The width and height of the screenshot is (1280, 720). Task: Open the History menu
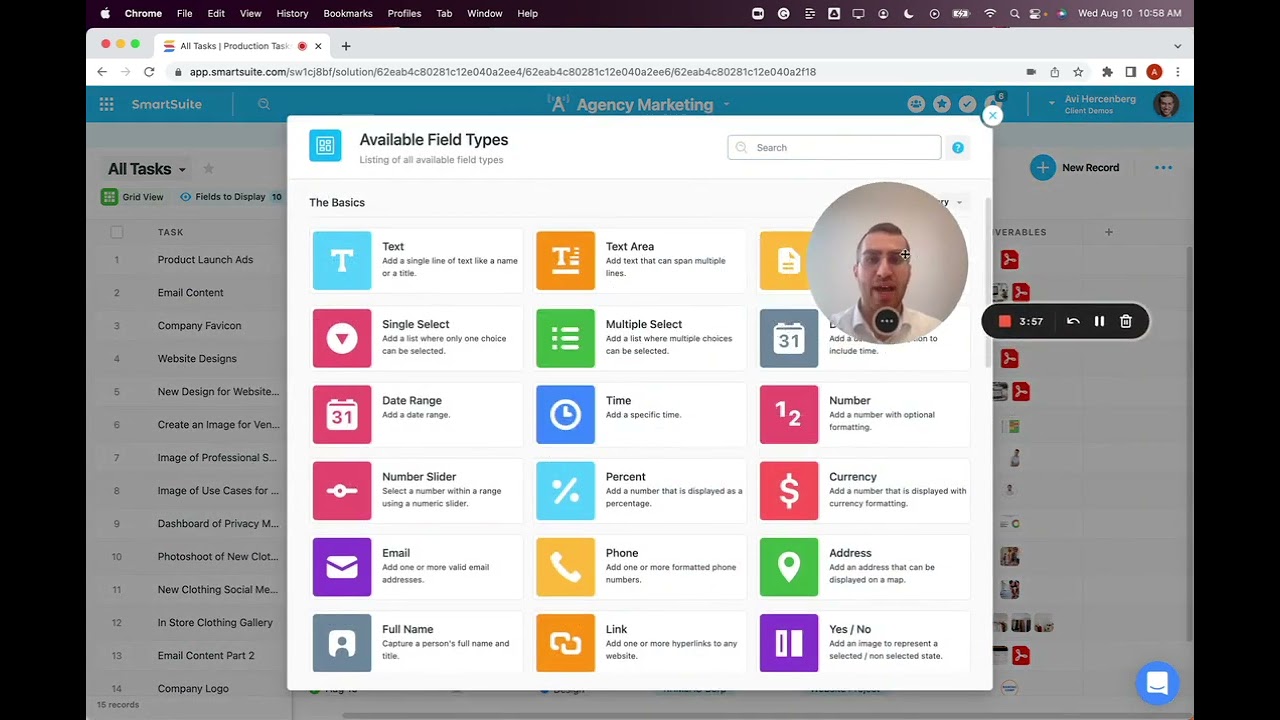tap(292, 13)
